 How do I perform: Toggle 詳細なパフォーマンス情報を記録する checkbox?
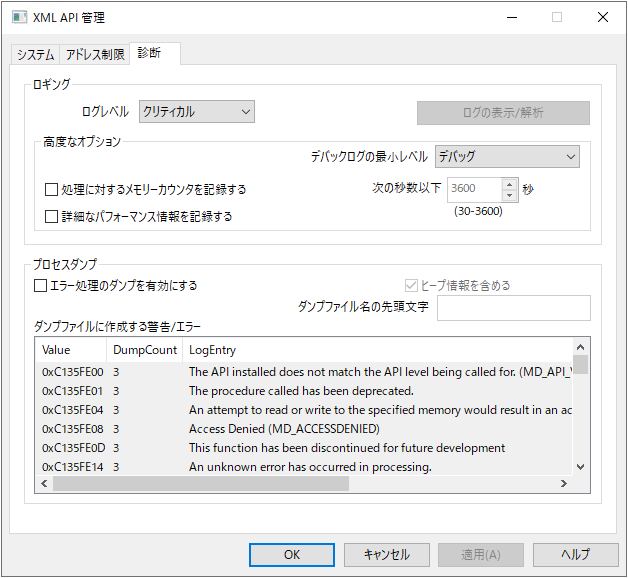[52, 216]
